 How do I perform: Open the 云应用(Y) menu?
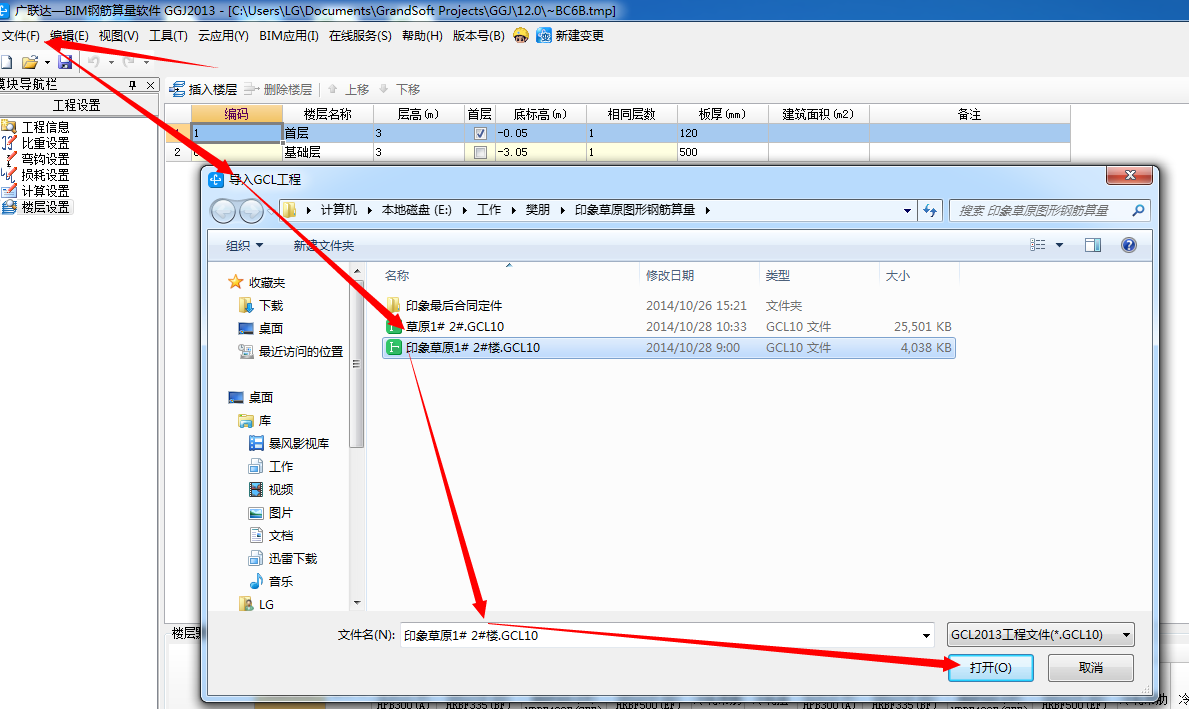(x=223, y=36)
